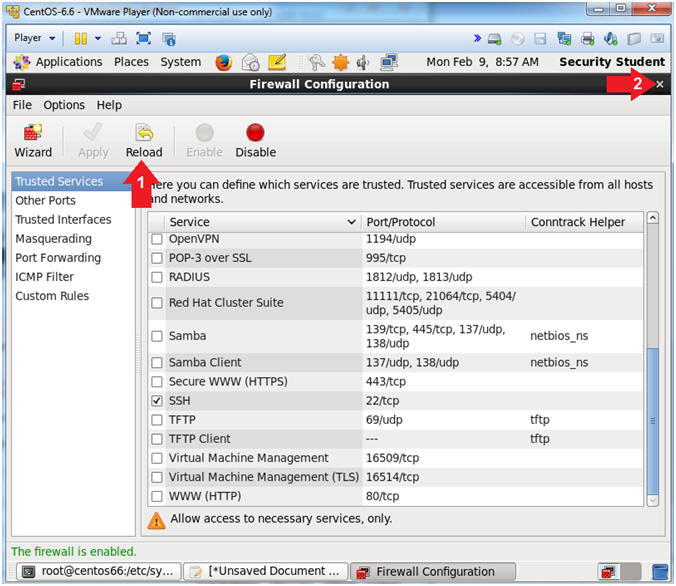
Task: Uncheck the SSH service checkbox
Action: [157, 401]
